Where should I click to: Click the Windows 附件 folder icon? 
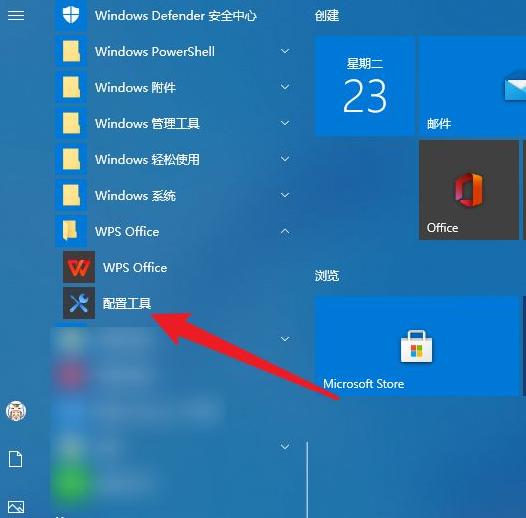coord(71,87)
